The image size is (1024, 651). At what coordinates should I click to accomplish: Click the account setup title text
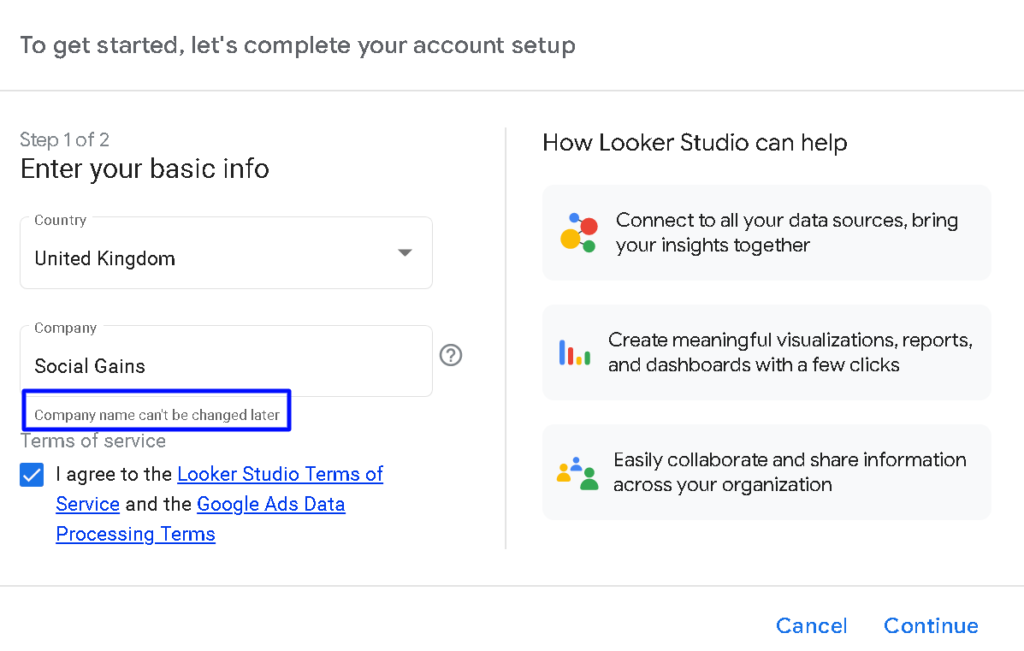click(x=298, y=46)
